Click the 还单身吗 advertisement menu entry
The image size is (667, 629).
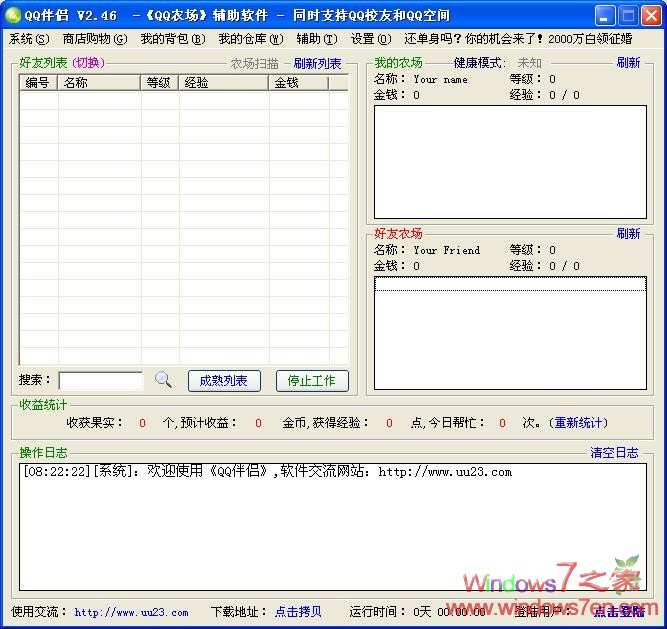(x=518, y=39)
